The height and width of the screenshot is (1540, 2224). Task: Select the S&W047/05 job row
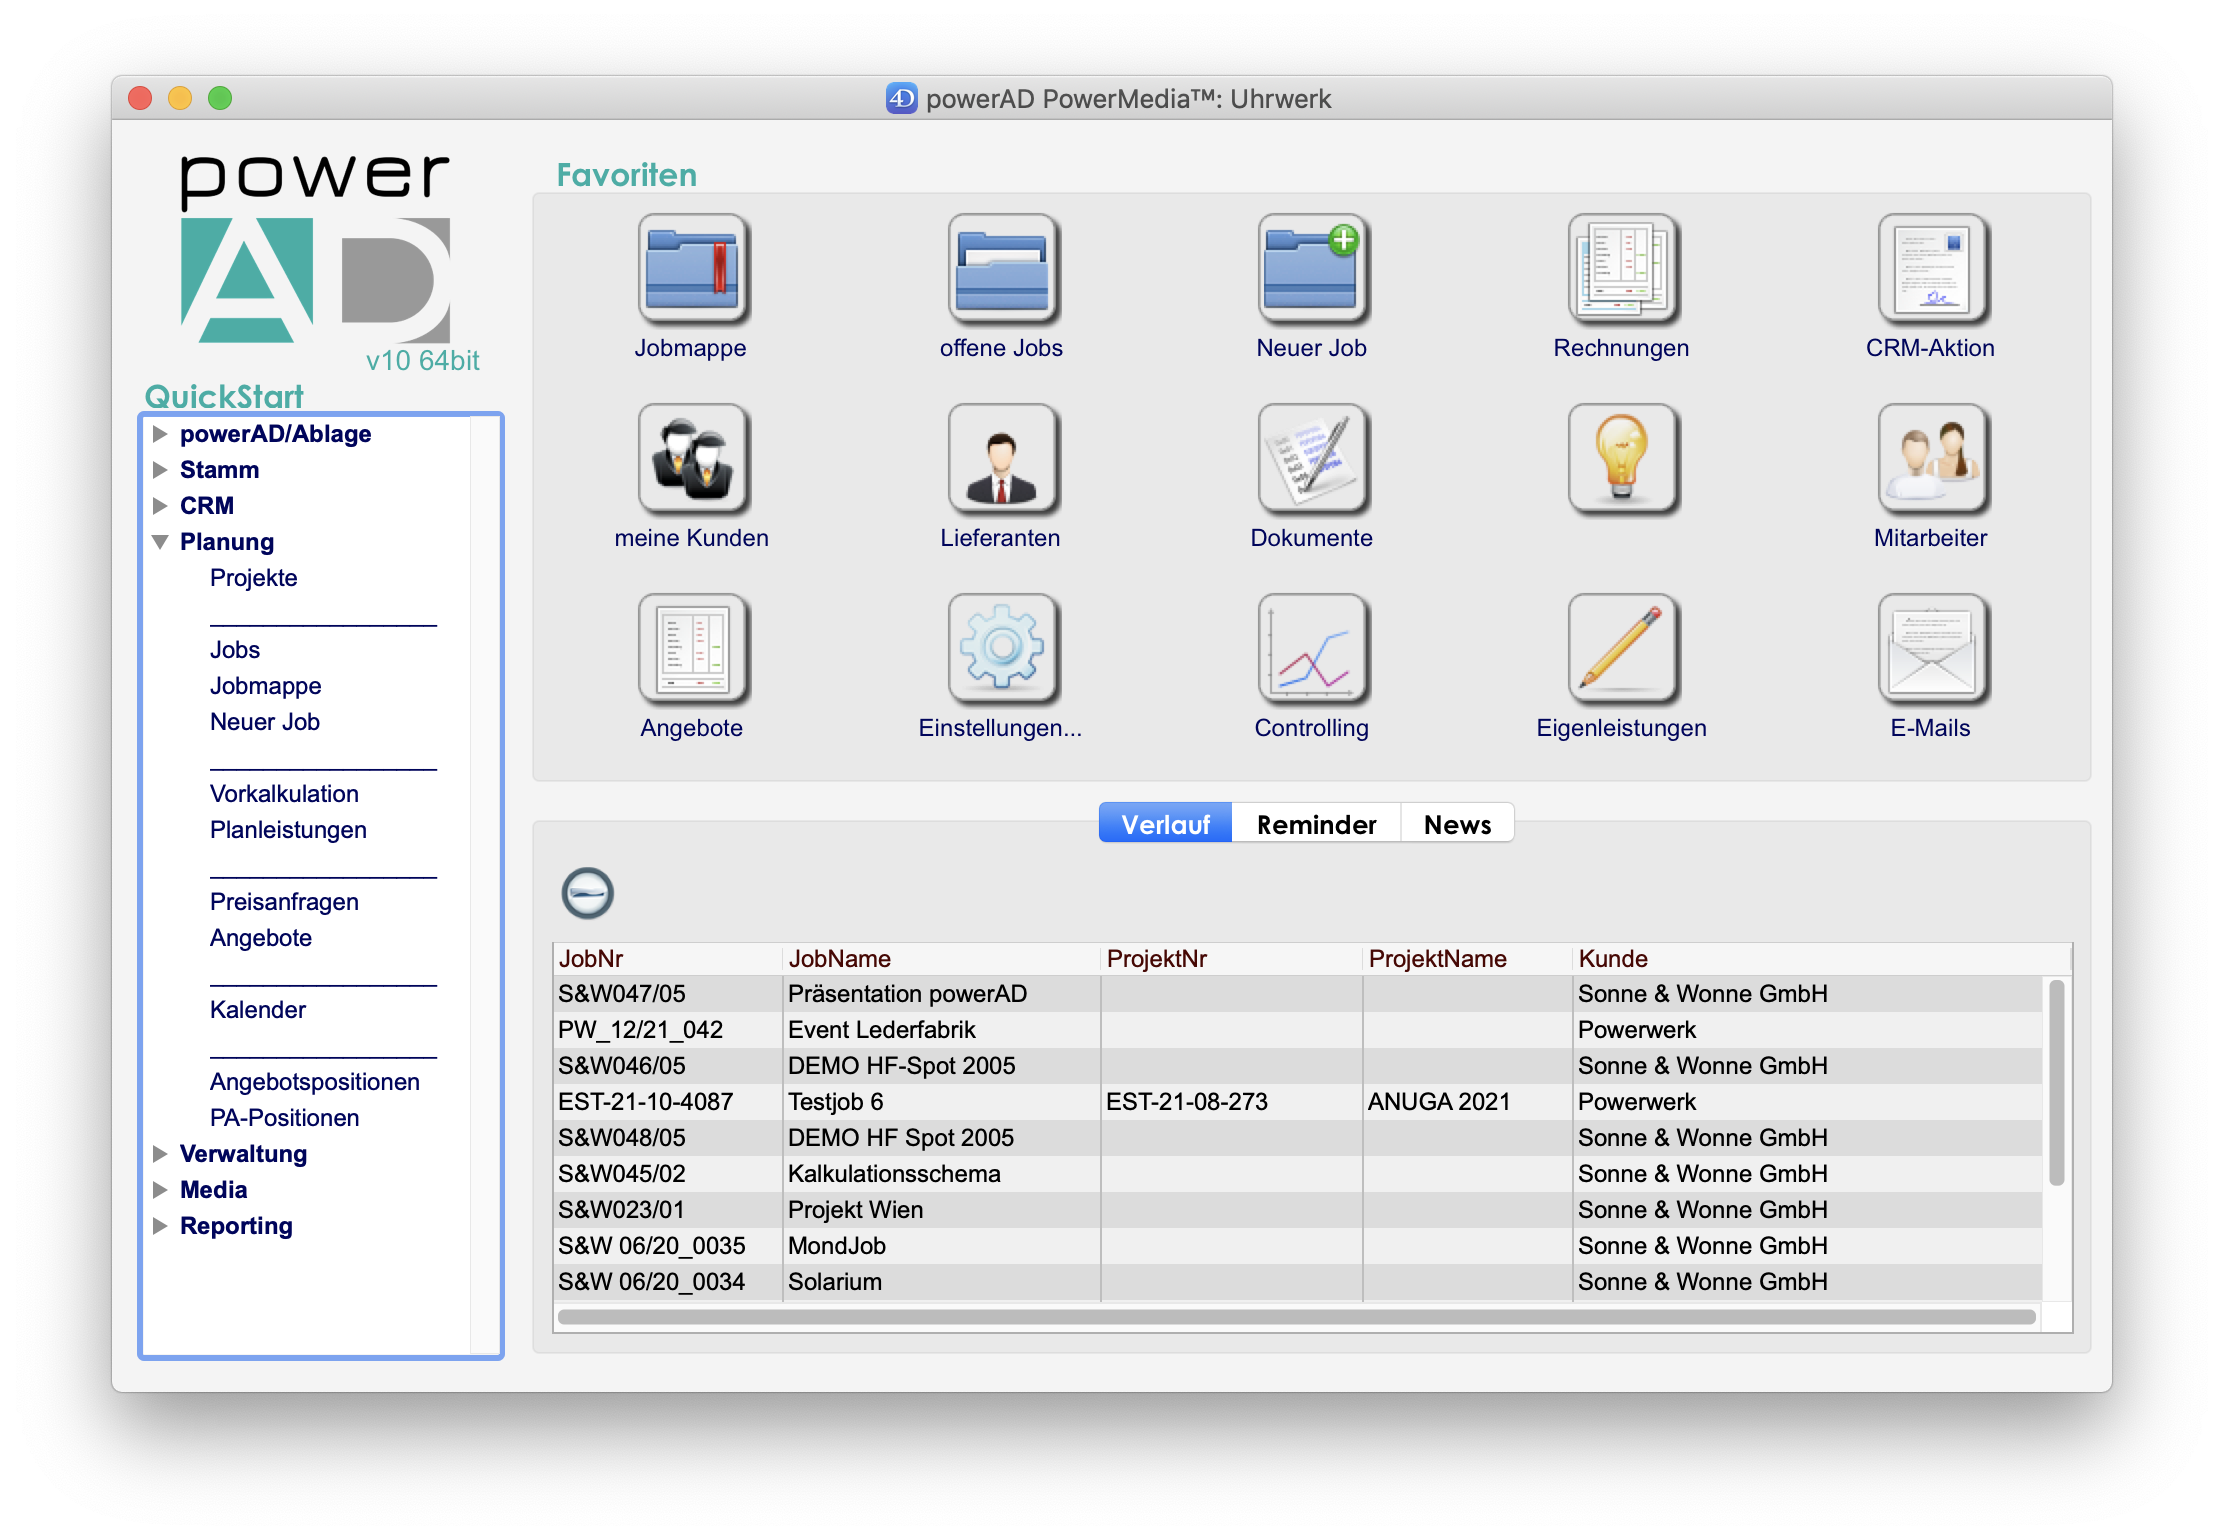click(1298, 994)
